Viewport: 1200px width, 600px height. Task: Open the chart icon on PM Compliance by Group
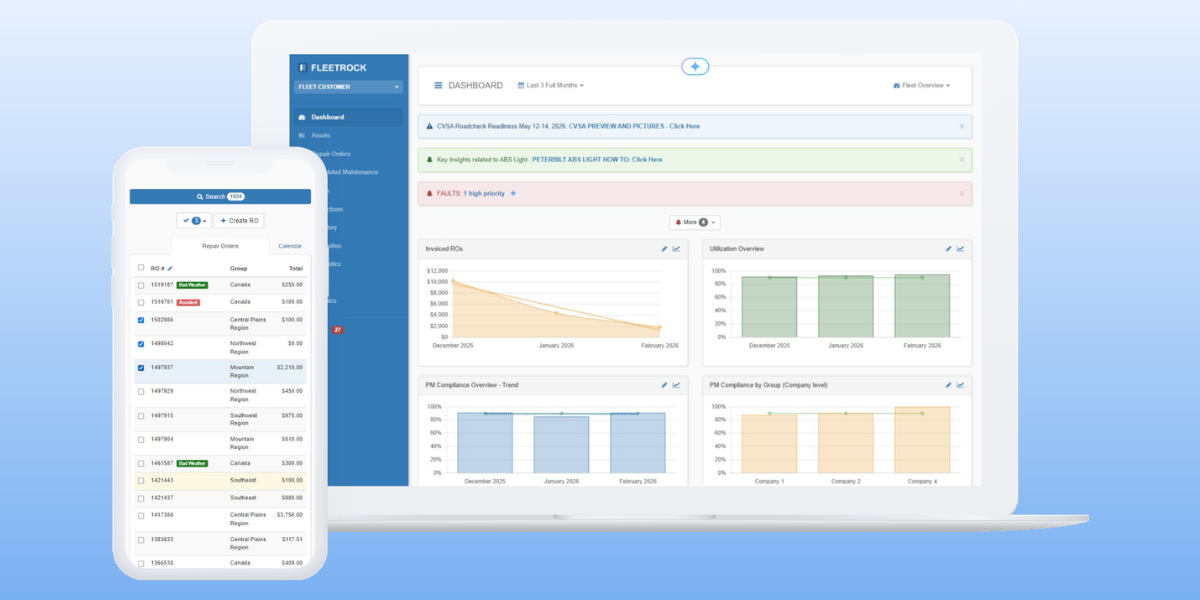click(960, 384)
